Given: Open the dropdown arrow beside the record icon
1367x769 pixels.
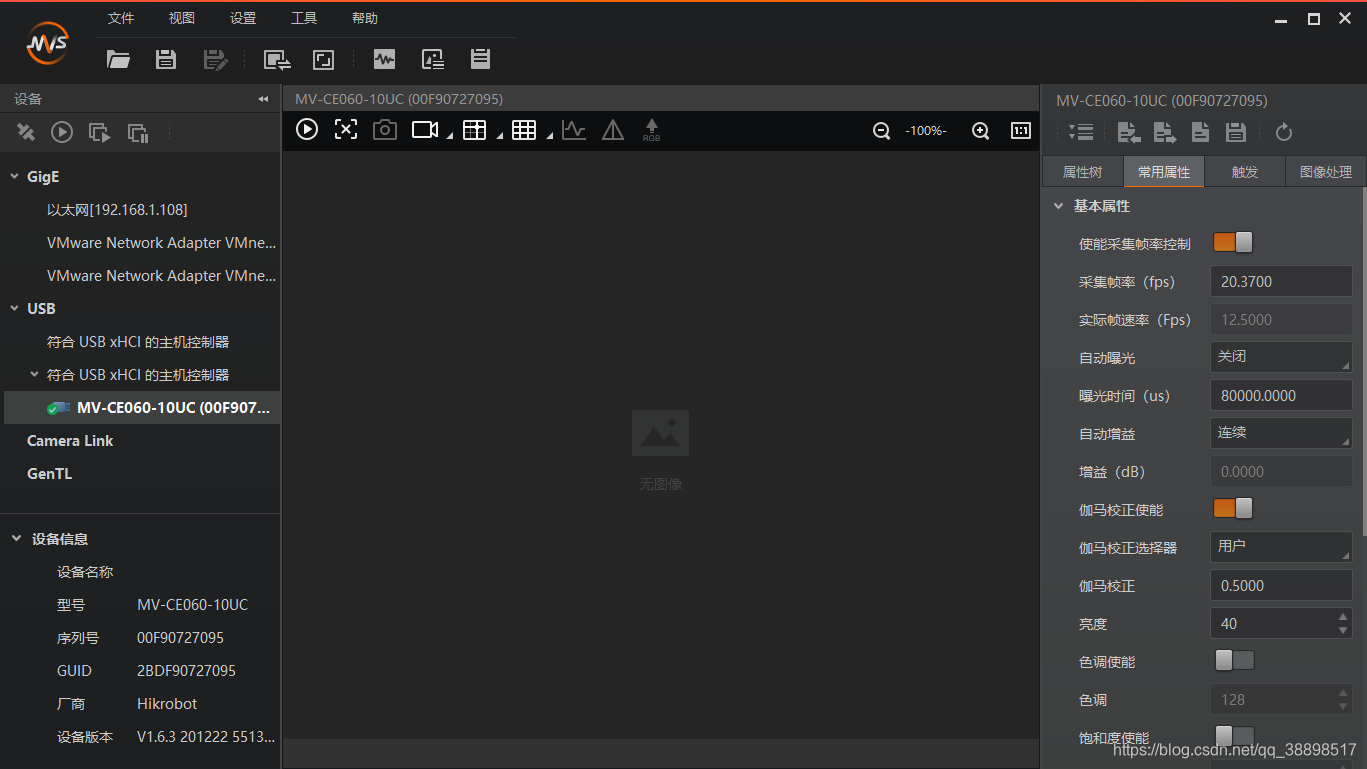Looking at the screenshot, I should [x=450, y=136].
